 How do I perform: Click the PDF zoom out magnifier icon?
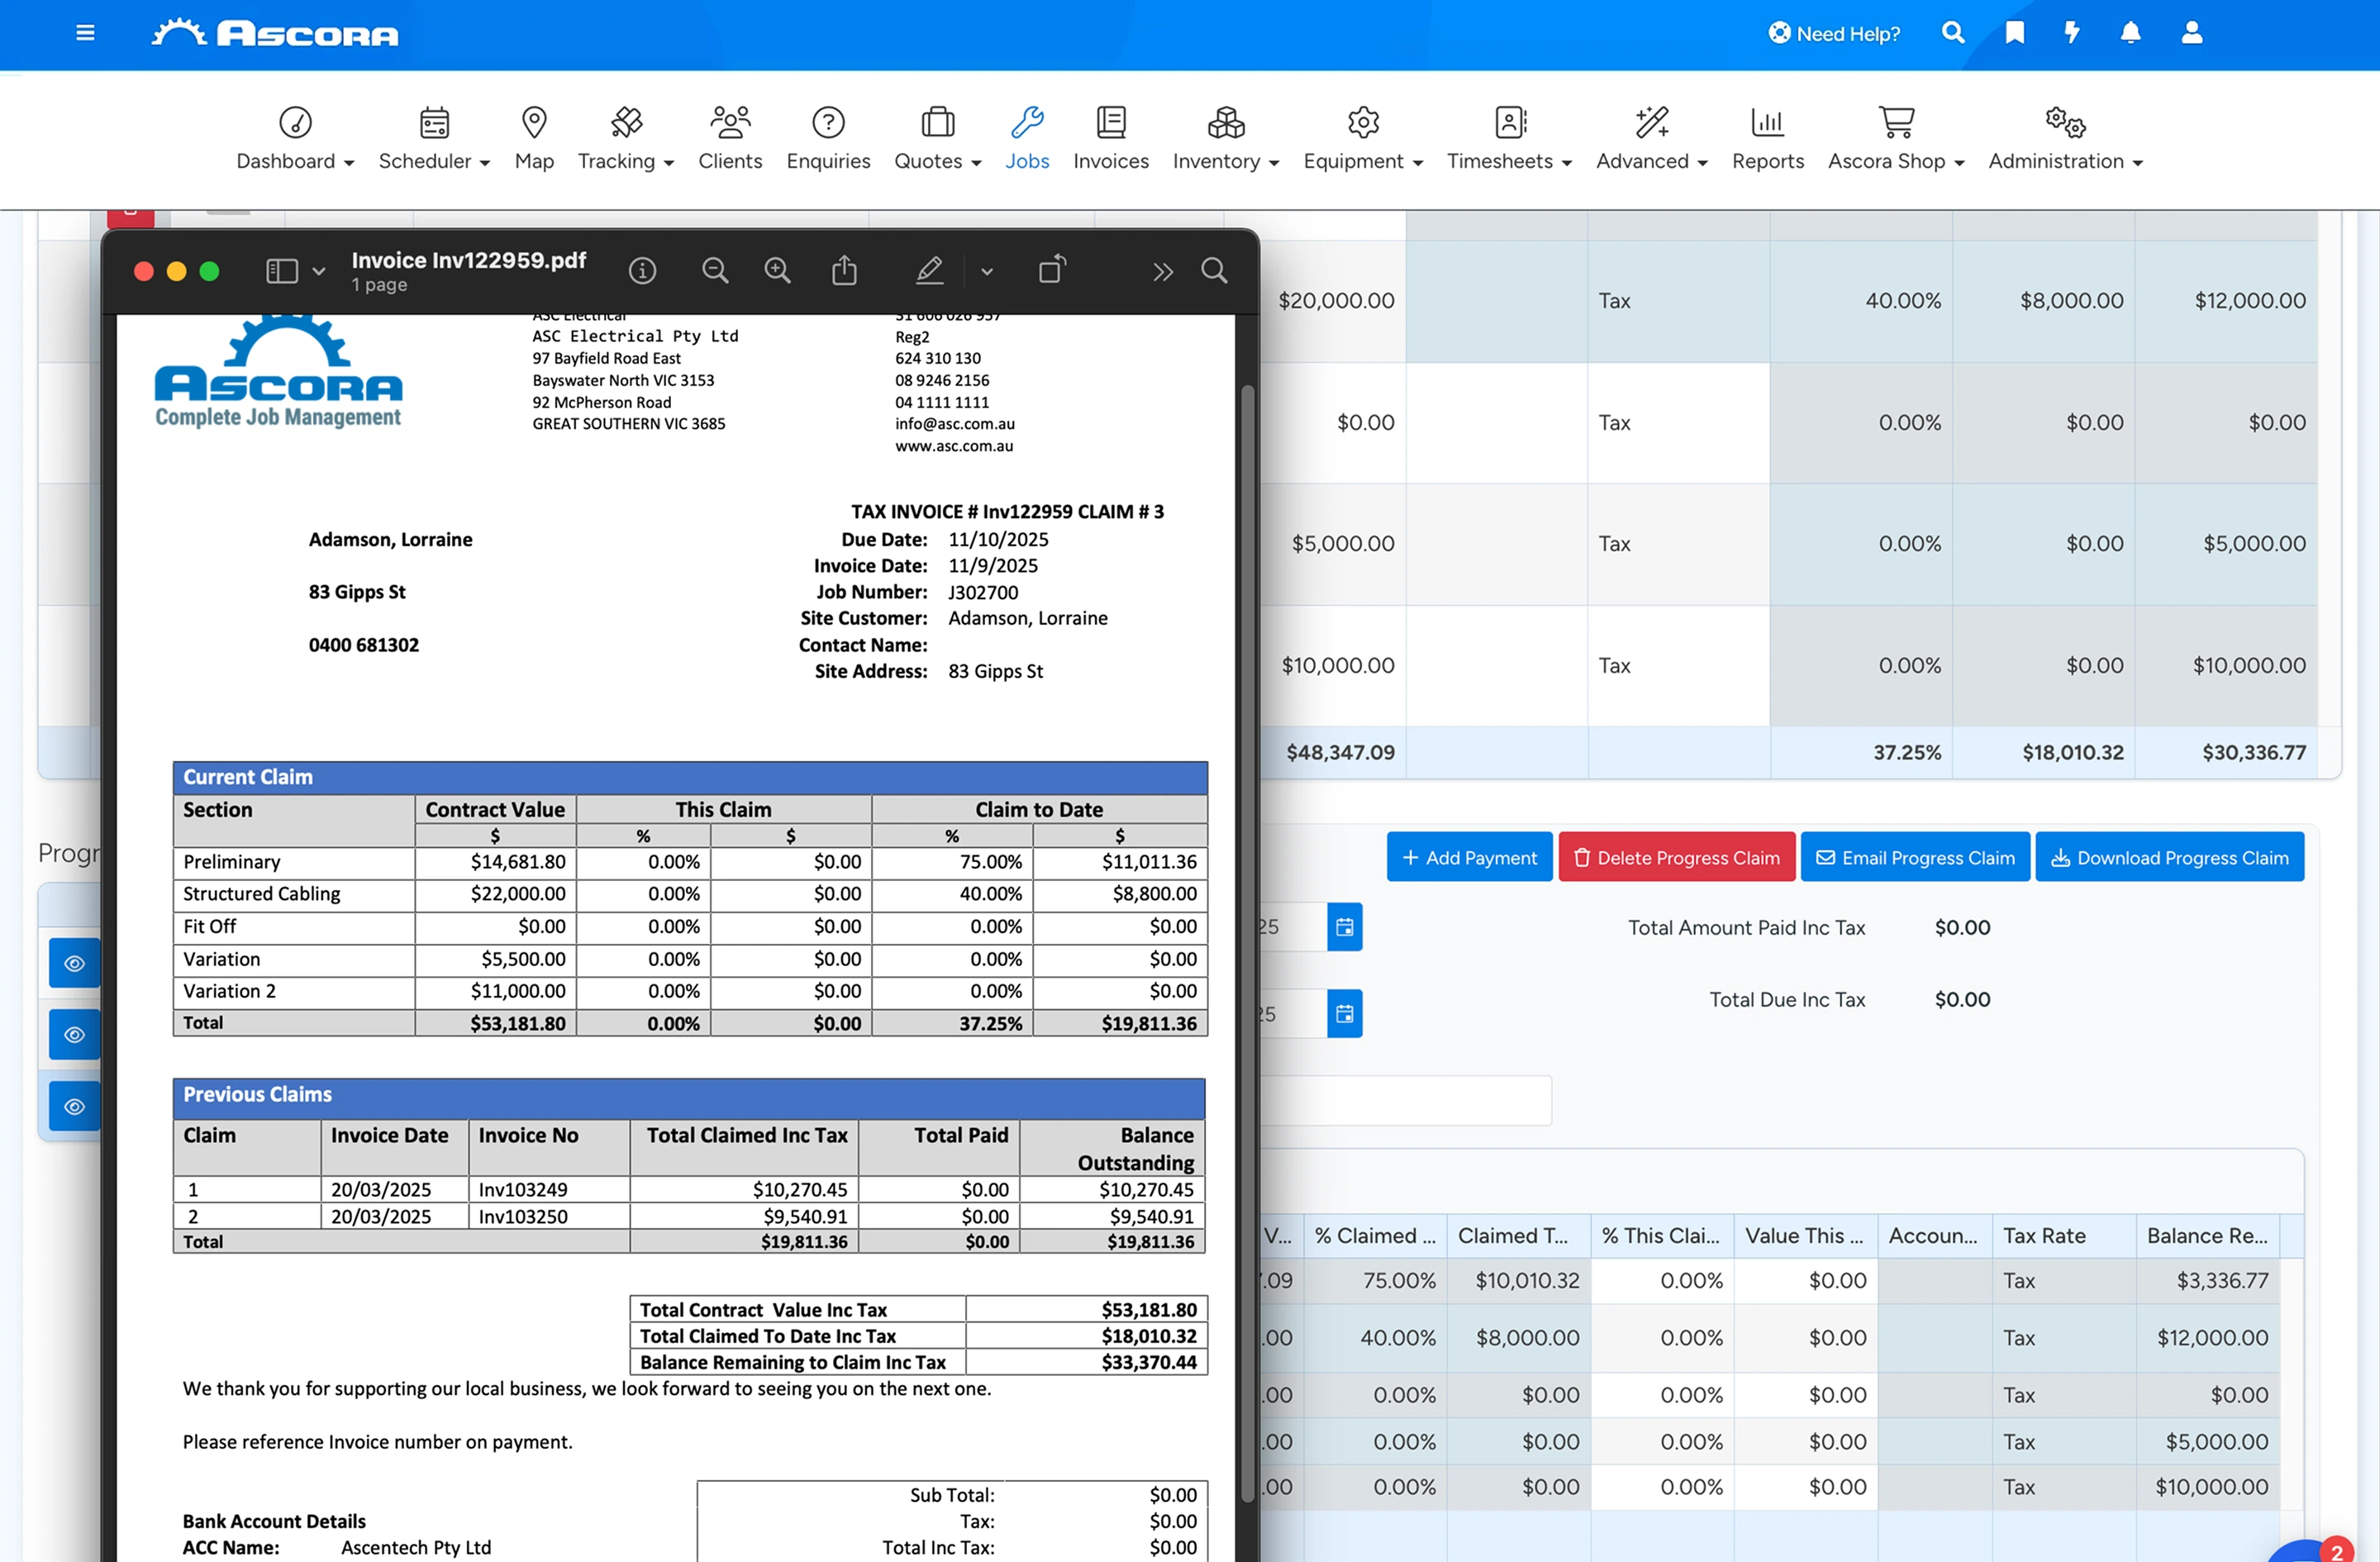pos(714,271)
